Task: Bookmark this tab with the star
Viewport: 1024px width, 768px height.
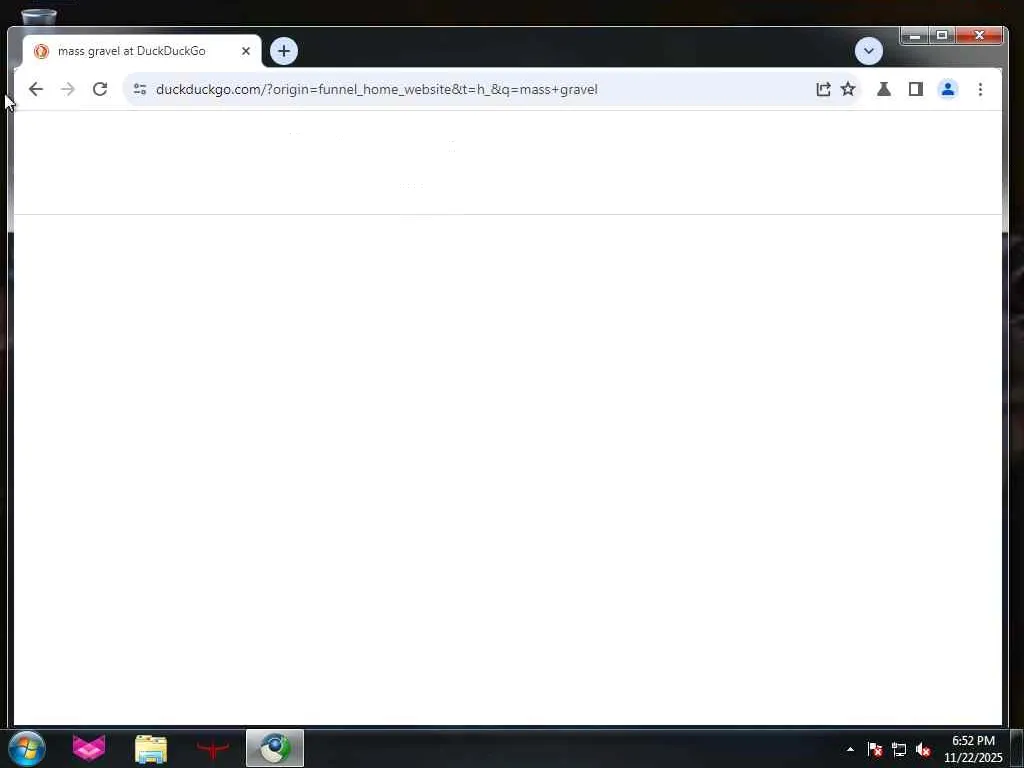Action: [x=848, y=89]
